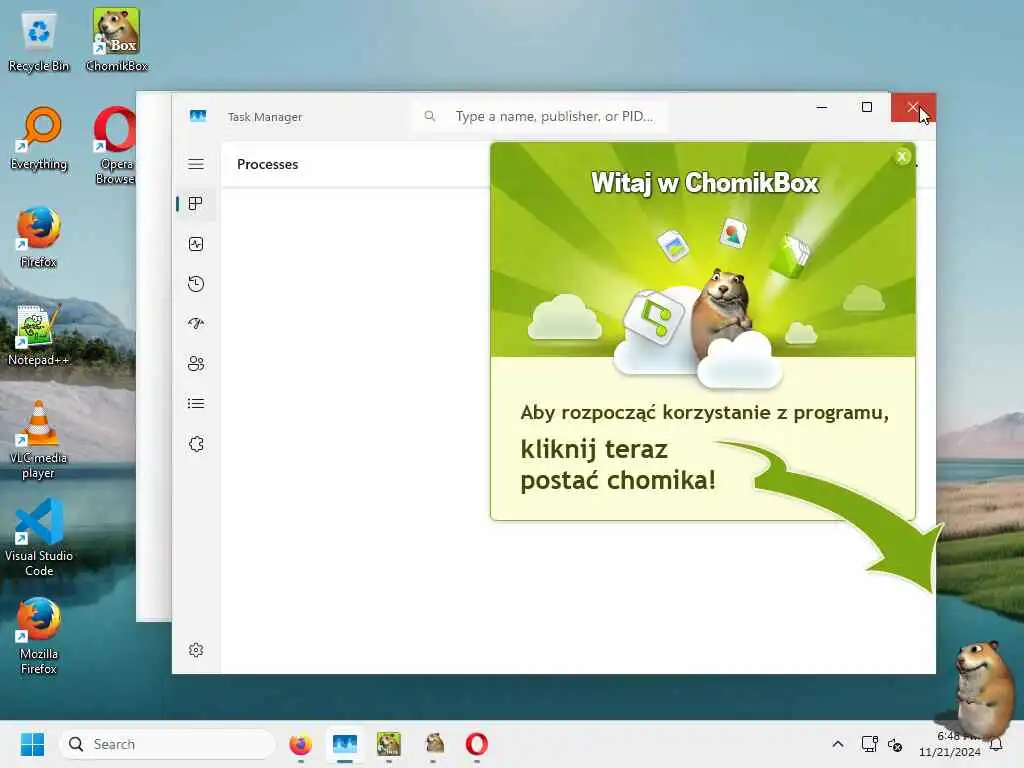Close the Task Manager window
The image size is (1024, 768).
tap(913, 107)
